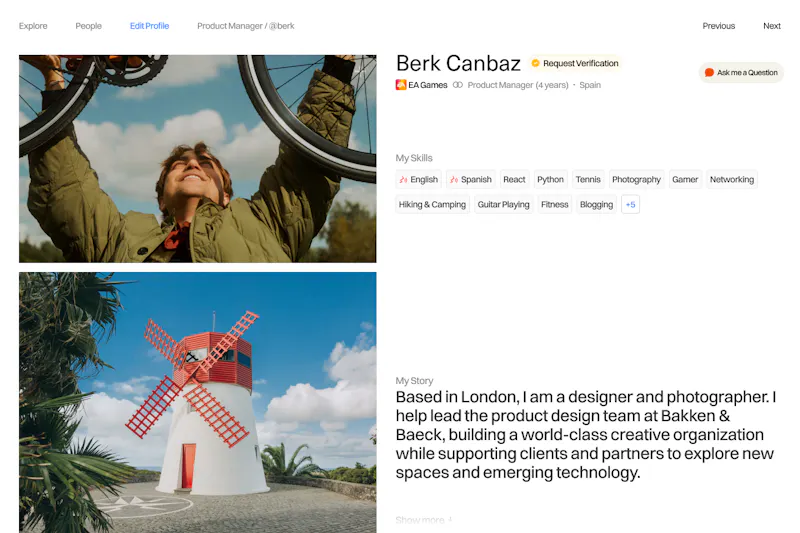Expand hidden skills with the +5 chip
Image resolution: width=800 pixels, height=533 pixels.
[x=631, y=205]
